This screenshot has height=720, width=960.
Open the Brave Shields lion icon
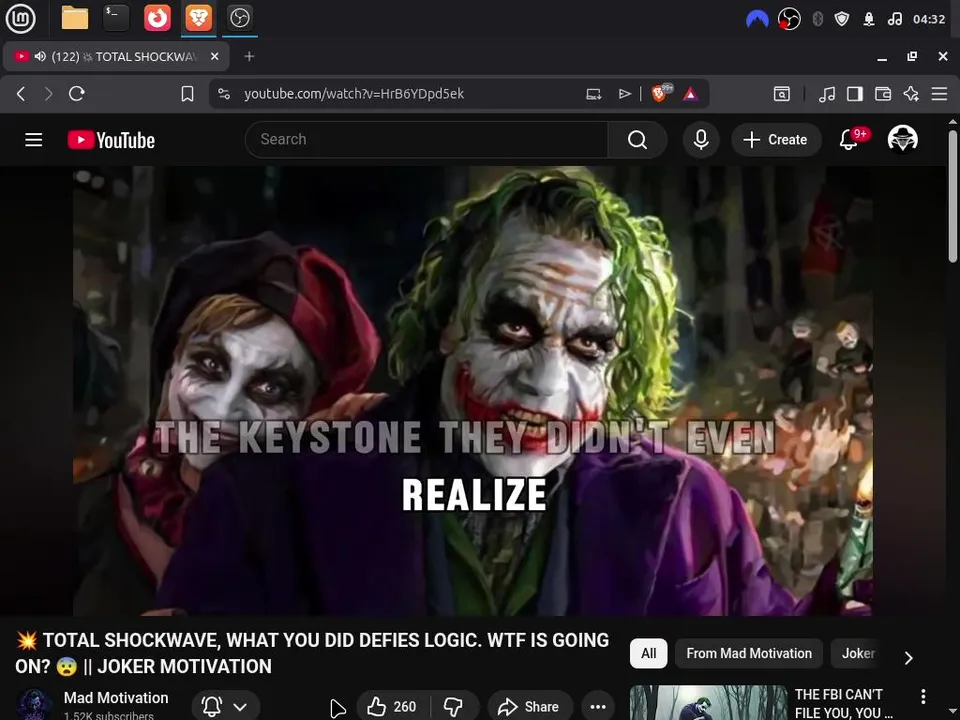pos(661,93)
